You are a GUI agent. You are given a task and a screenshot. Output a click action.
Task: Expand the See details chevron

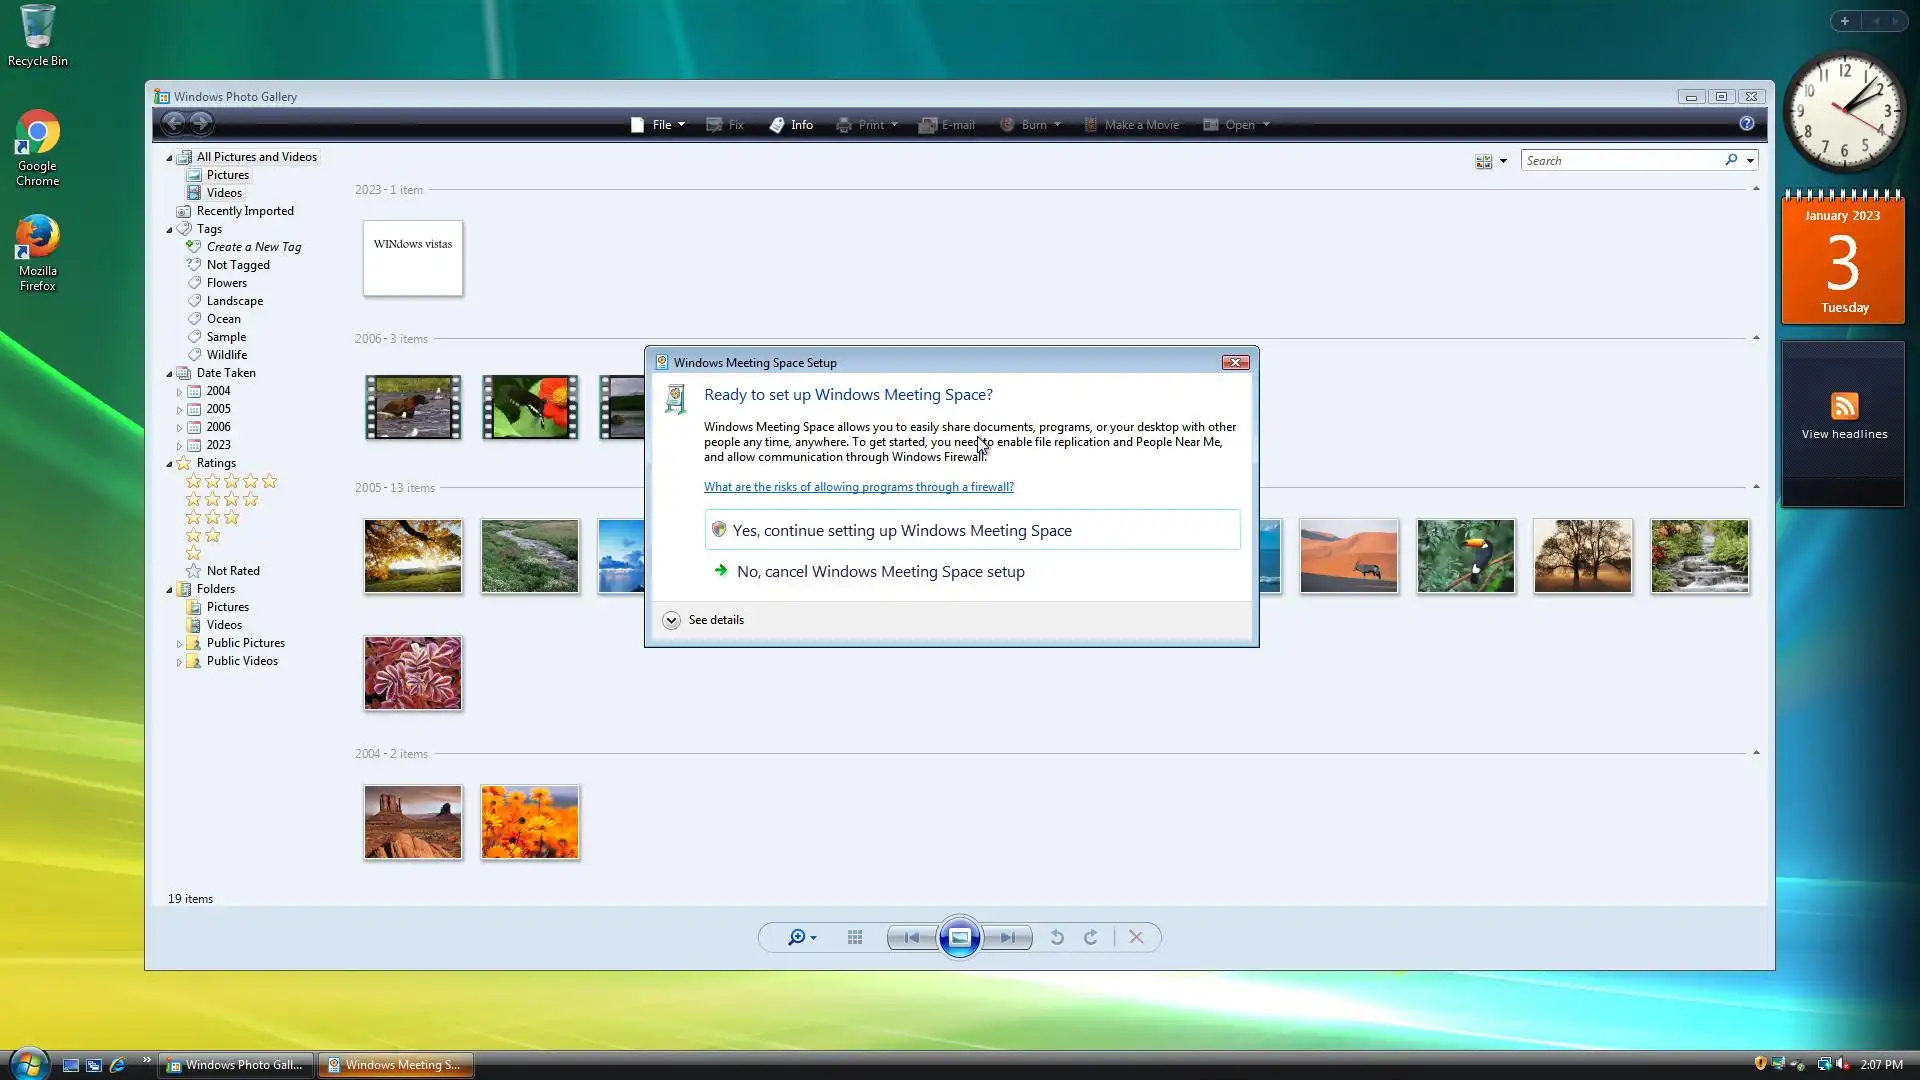671,620
